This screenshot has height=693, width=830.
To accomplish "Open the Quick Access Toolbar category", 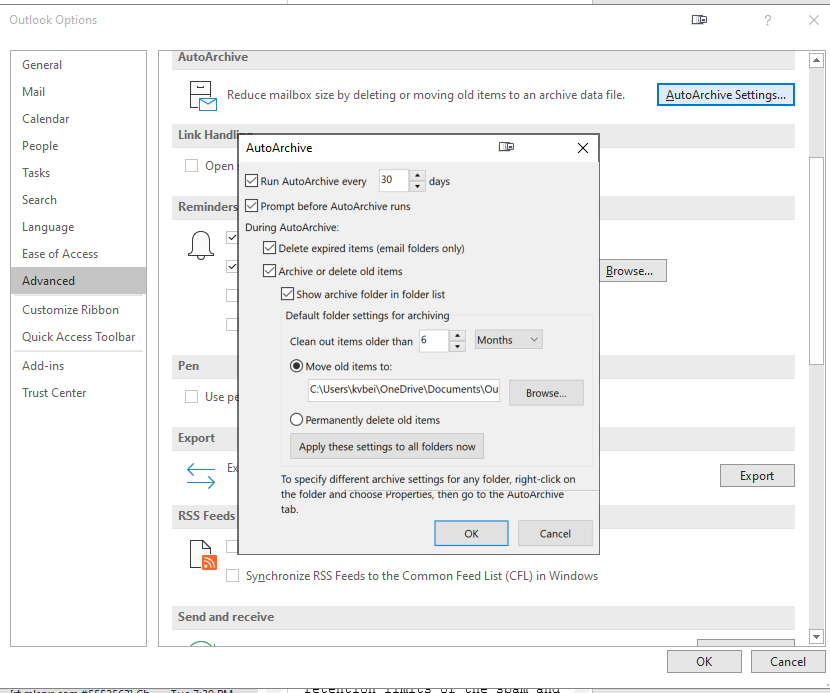I will point(78,337).
